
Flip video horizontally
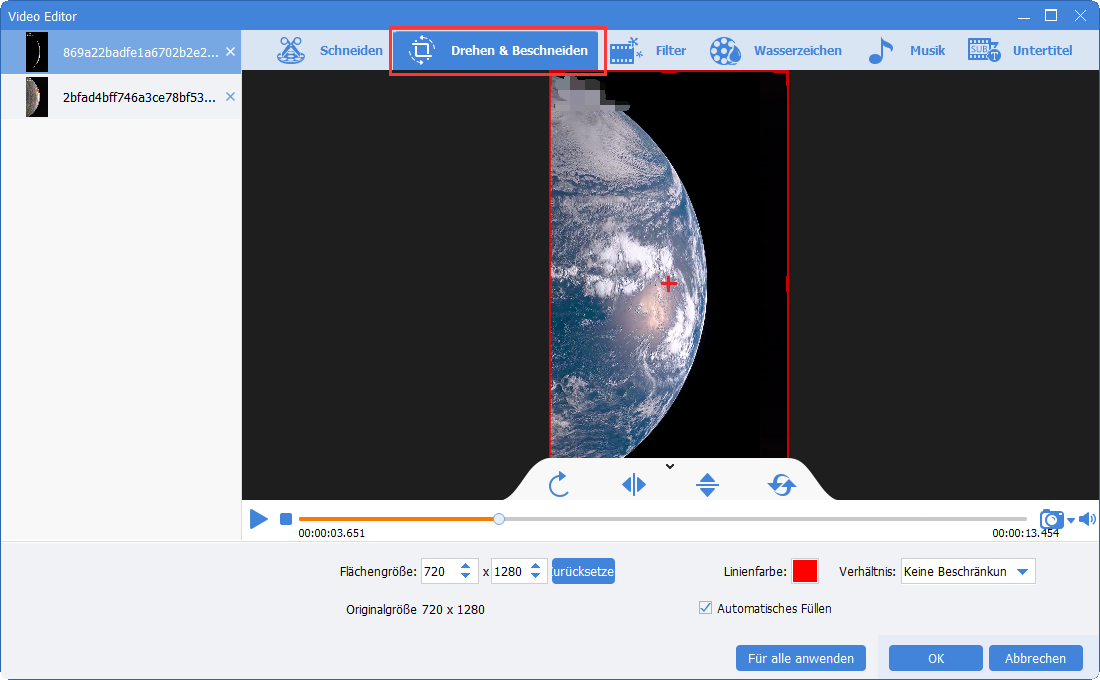click(633, 484)
